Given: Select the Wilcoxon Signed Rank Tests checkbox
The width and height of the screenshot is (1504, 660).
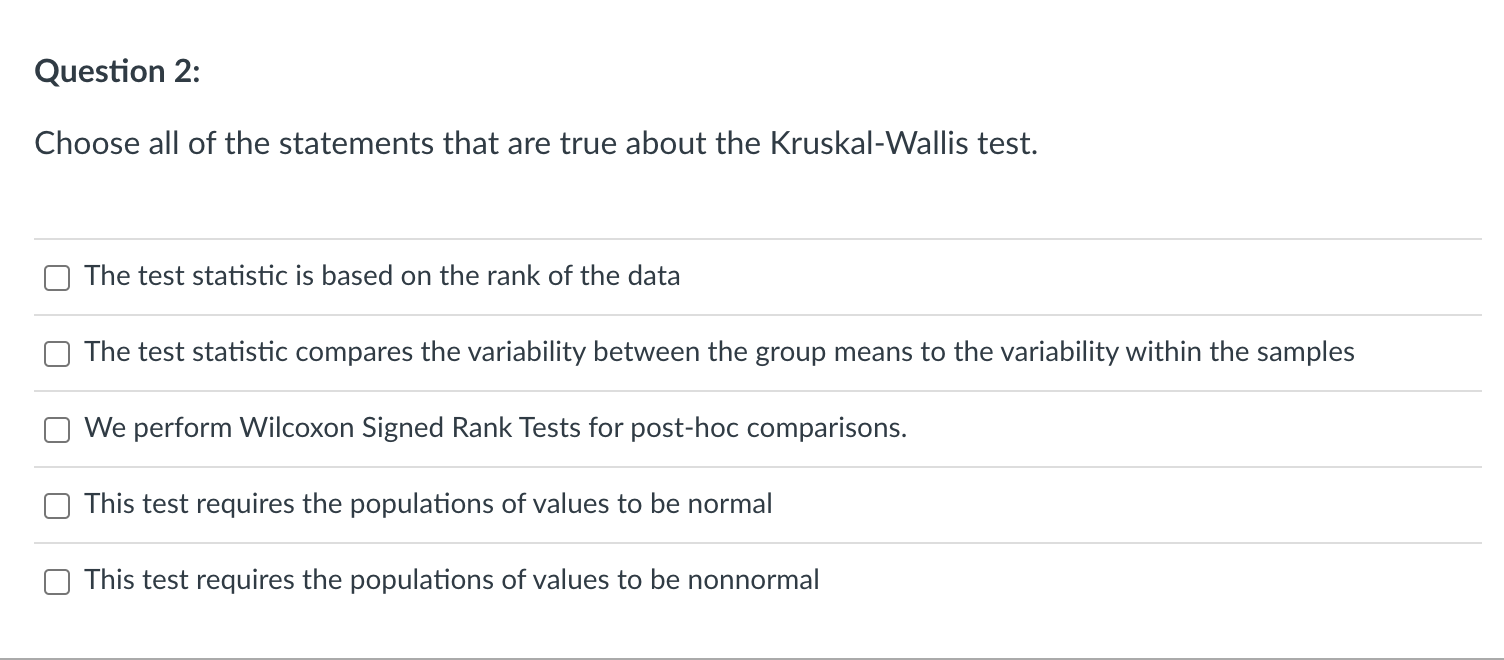Looking at the screenshot, I should (56, 429).
